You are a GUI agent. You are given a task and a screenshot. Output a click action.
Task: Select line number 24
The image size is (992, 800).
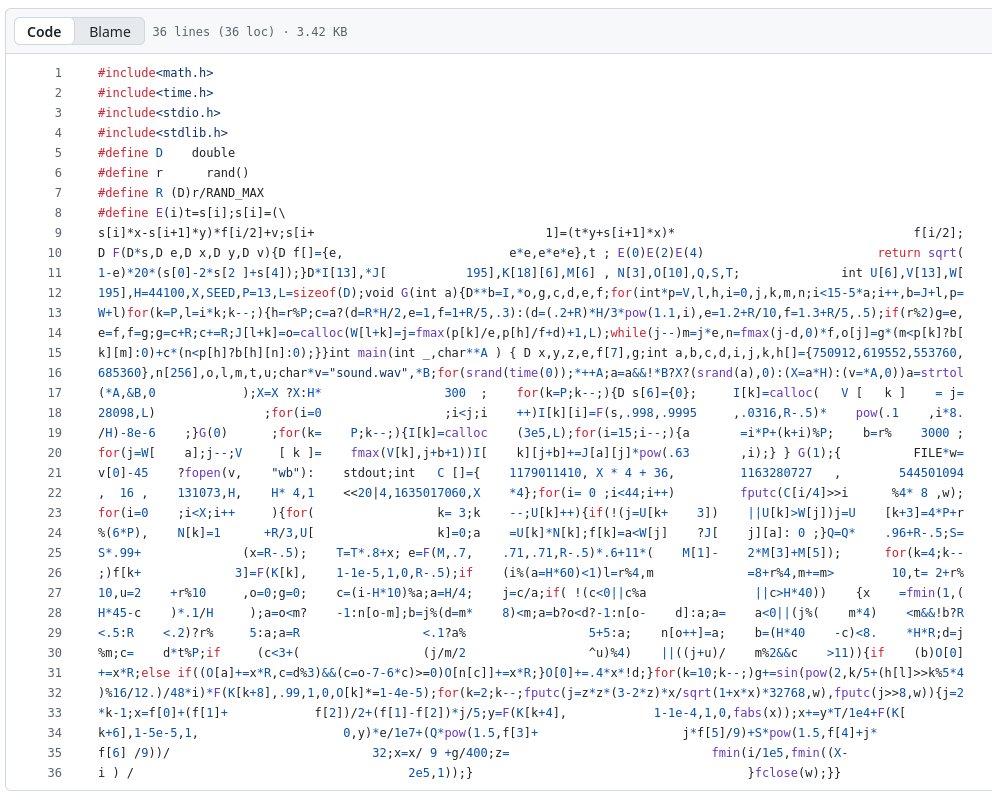coord(55,533)
